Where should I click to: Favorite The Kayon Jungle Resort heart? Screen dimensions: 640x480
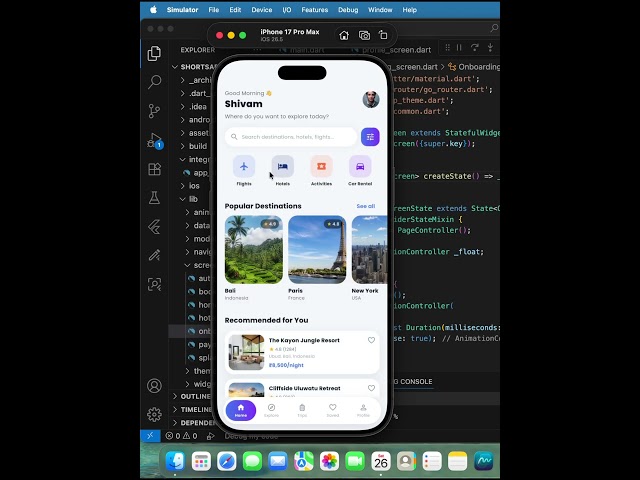coord(371,340)
